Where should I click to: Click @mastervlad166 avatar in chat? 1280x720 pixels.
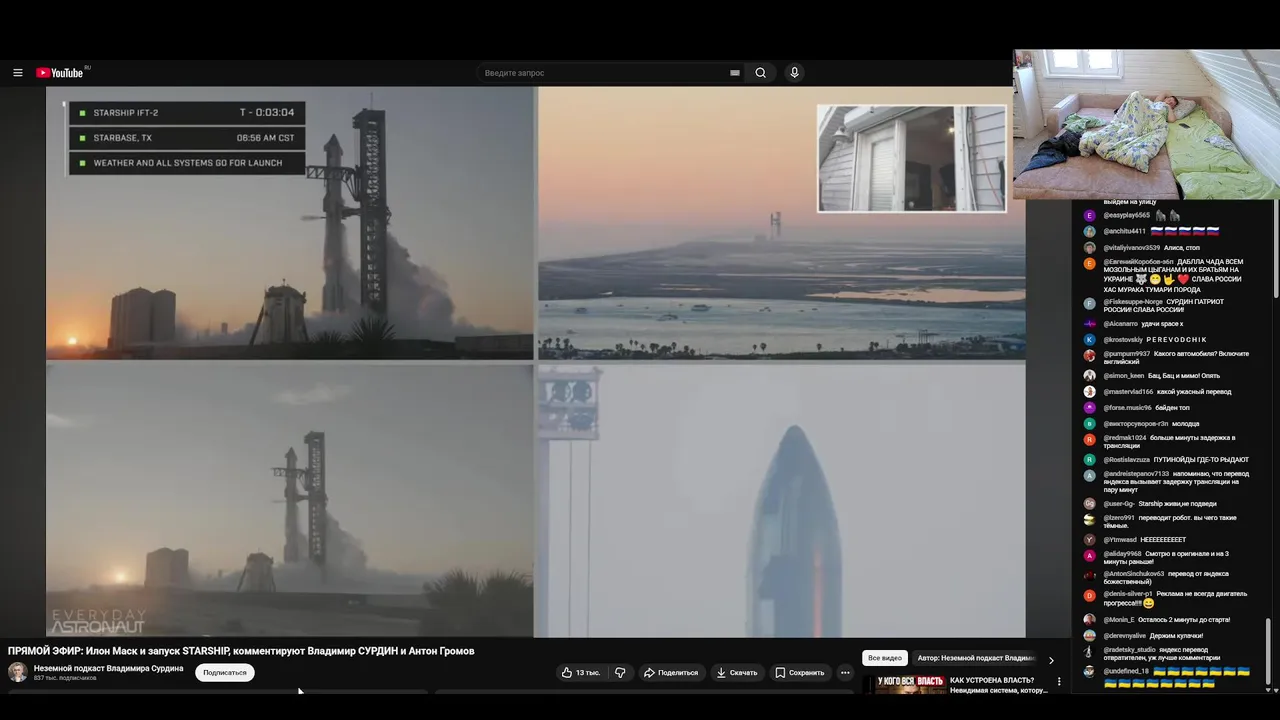pos(1090,392)
